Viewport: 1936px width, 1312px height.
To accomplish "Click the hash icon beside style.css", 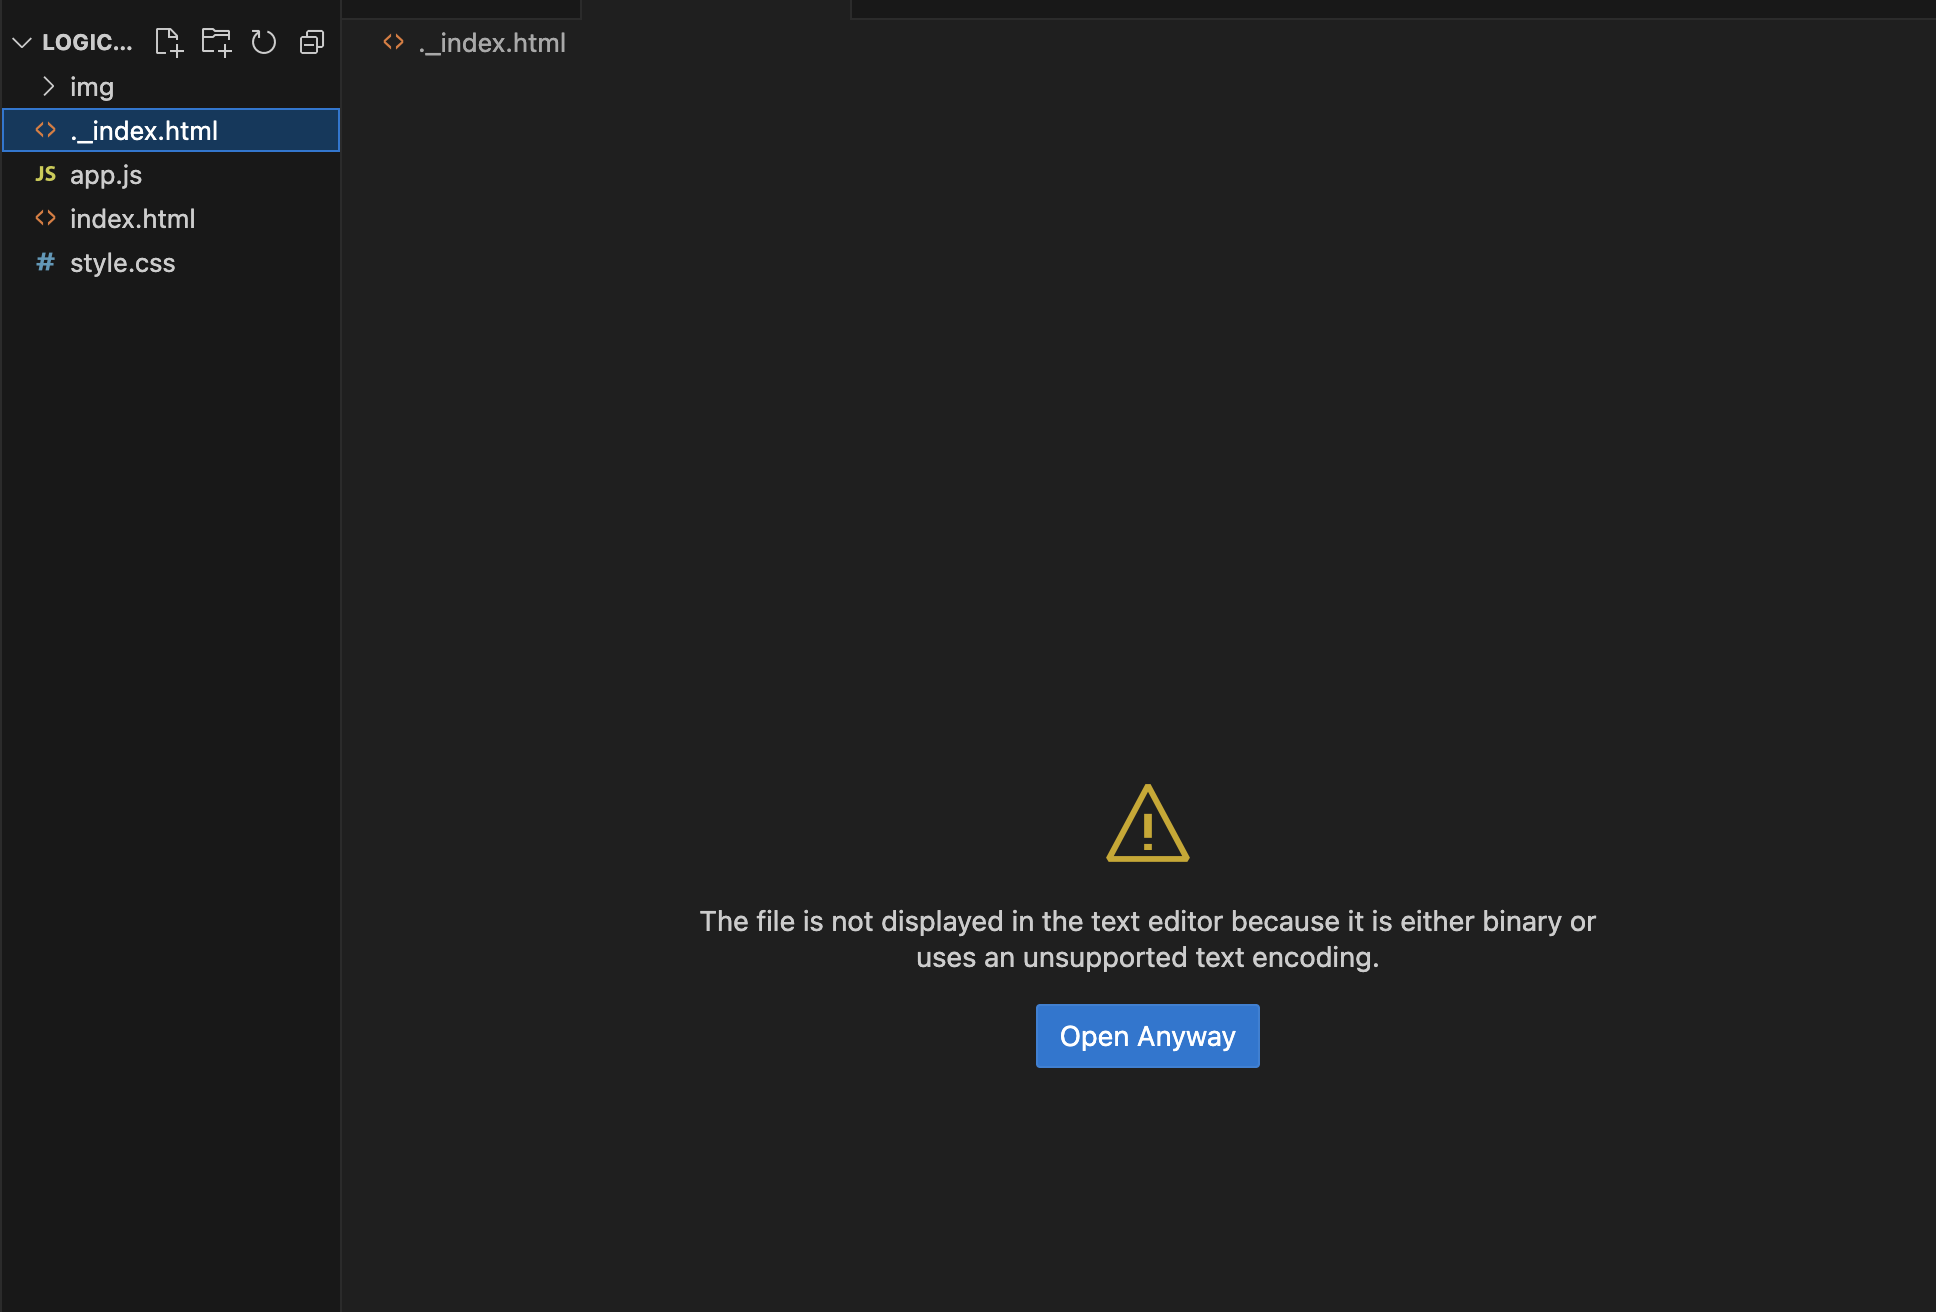I will point(46,262).
